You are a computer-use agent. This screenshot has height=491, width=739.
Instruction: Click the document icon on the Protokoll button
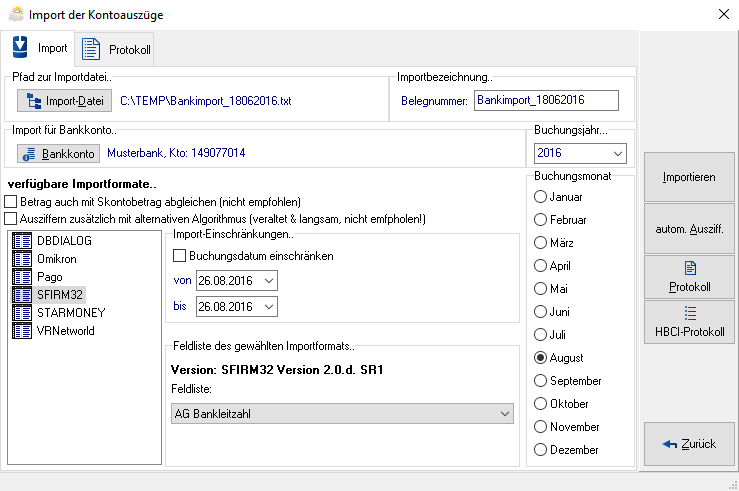tap(690, 268)
